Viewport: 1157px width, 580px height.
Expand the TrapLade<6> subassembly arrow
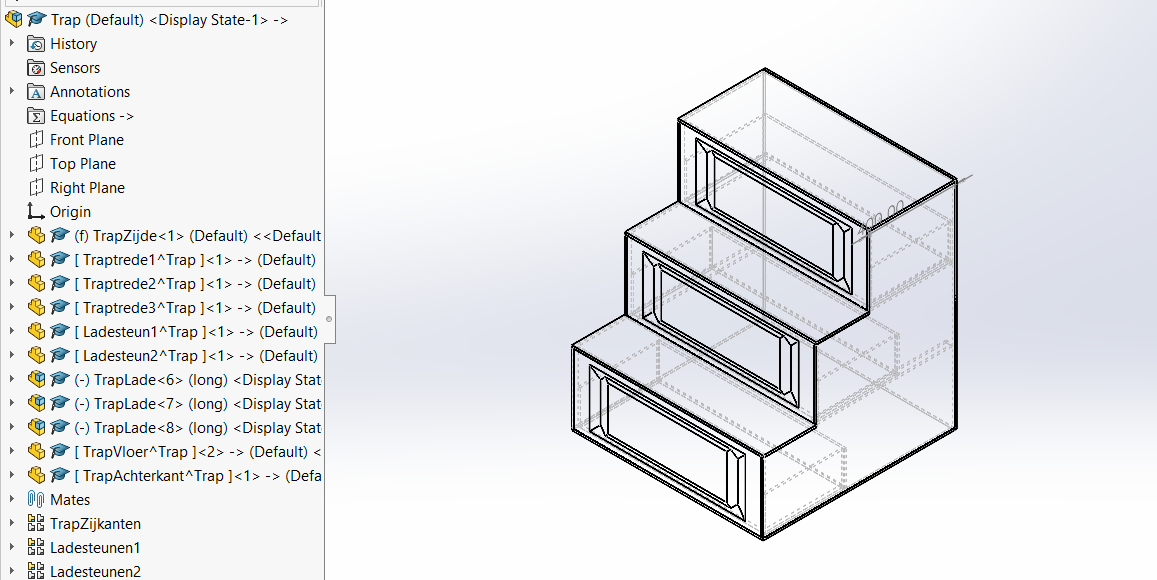coord(12,380)
